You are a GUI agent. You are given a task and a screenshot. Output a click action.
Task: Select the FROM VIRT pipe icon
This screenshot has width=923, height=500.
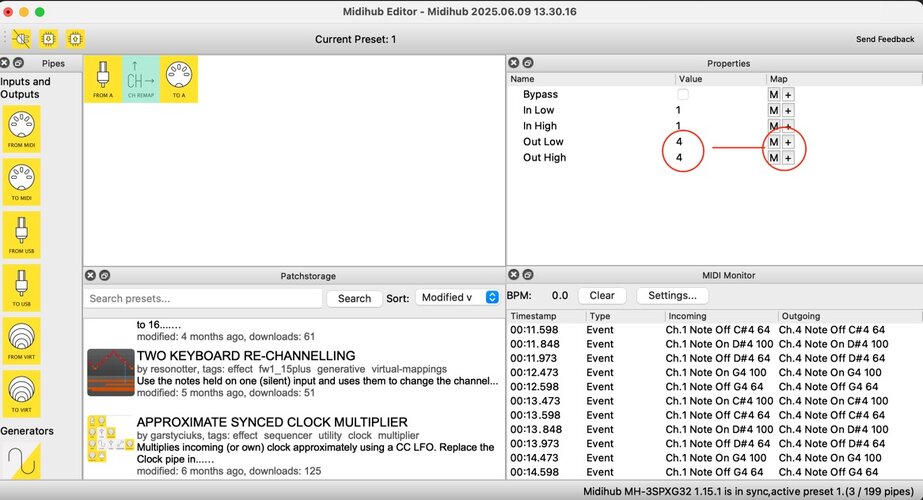pos(21,341)
